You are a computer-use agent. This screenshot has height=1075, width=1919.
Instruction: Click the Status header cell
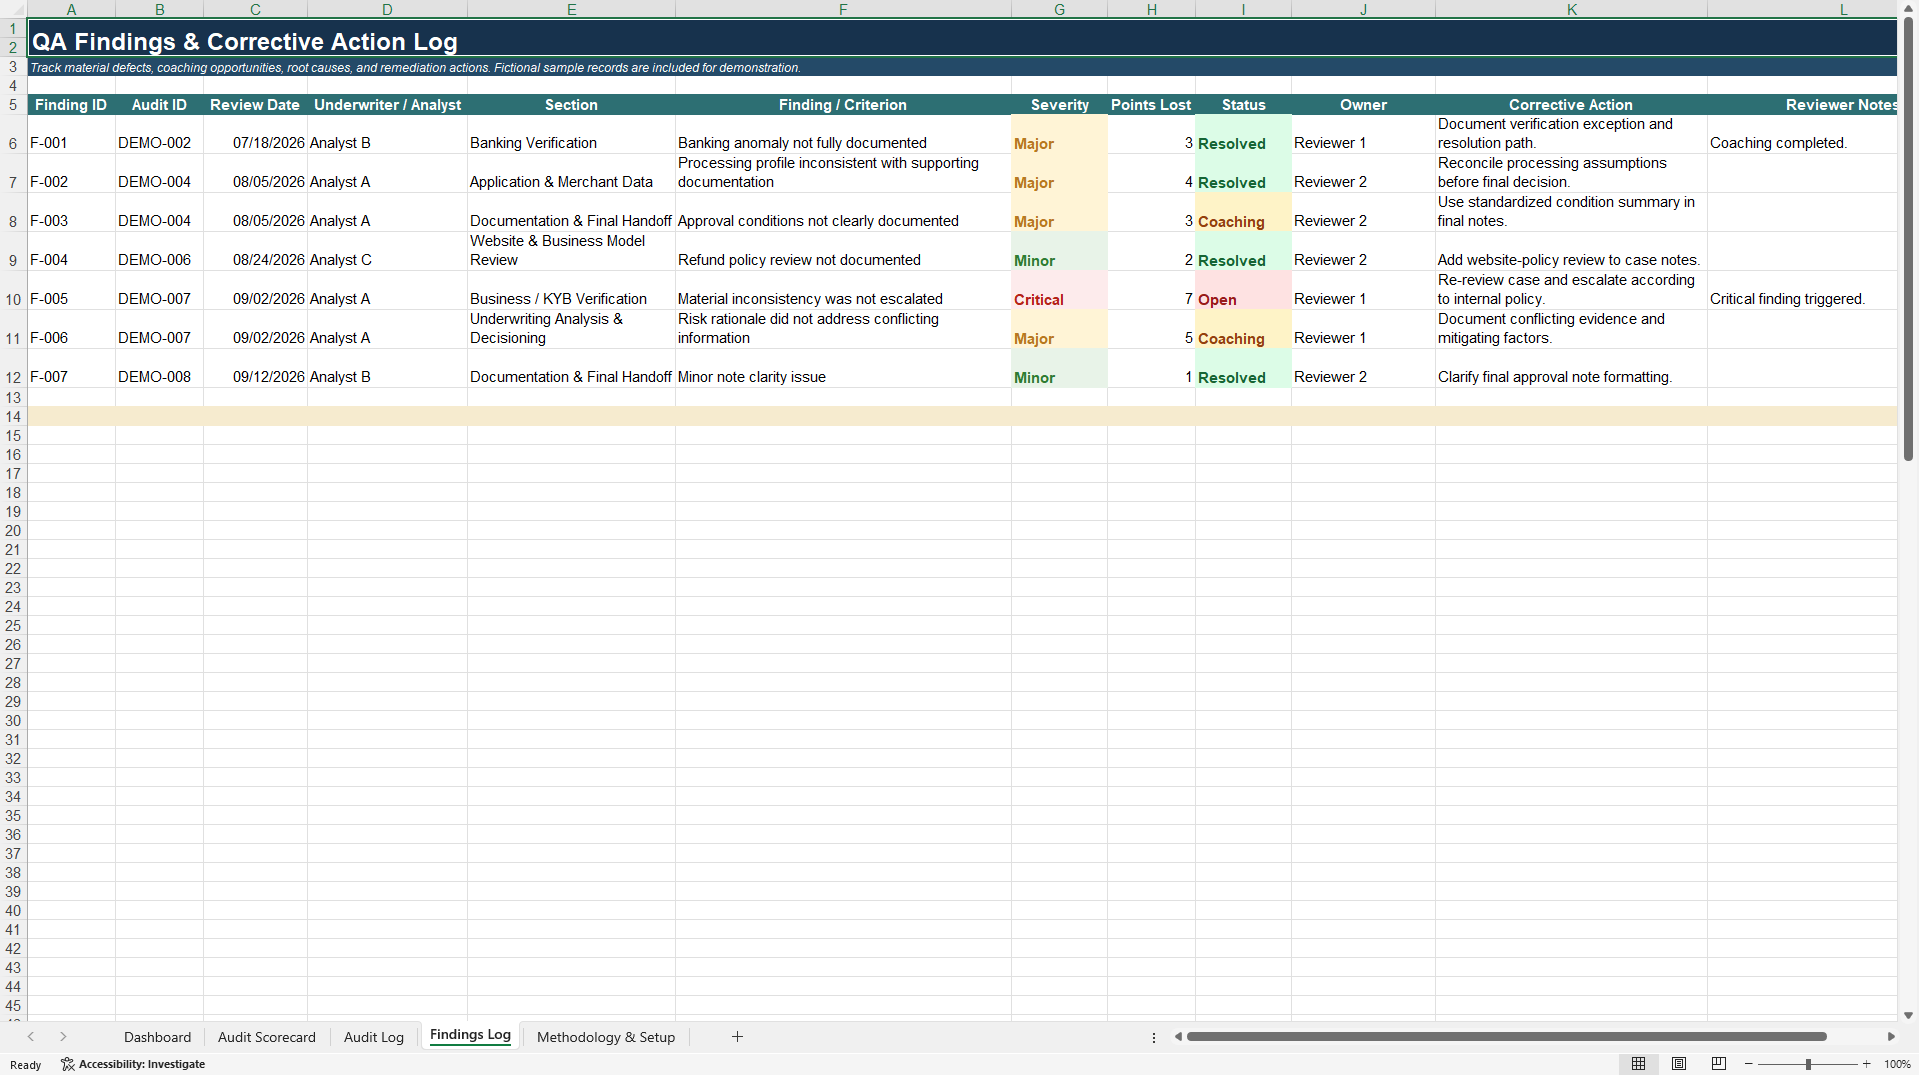coord(1243,105)
